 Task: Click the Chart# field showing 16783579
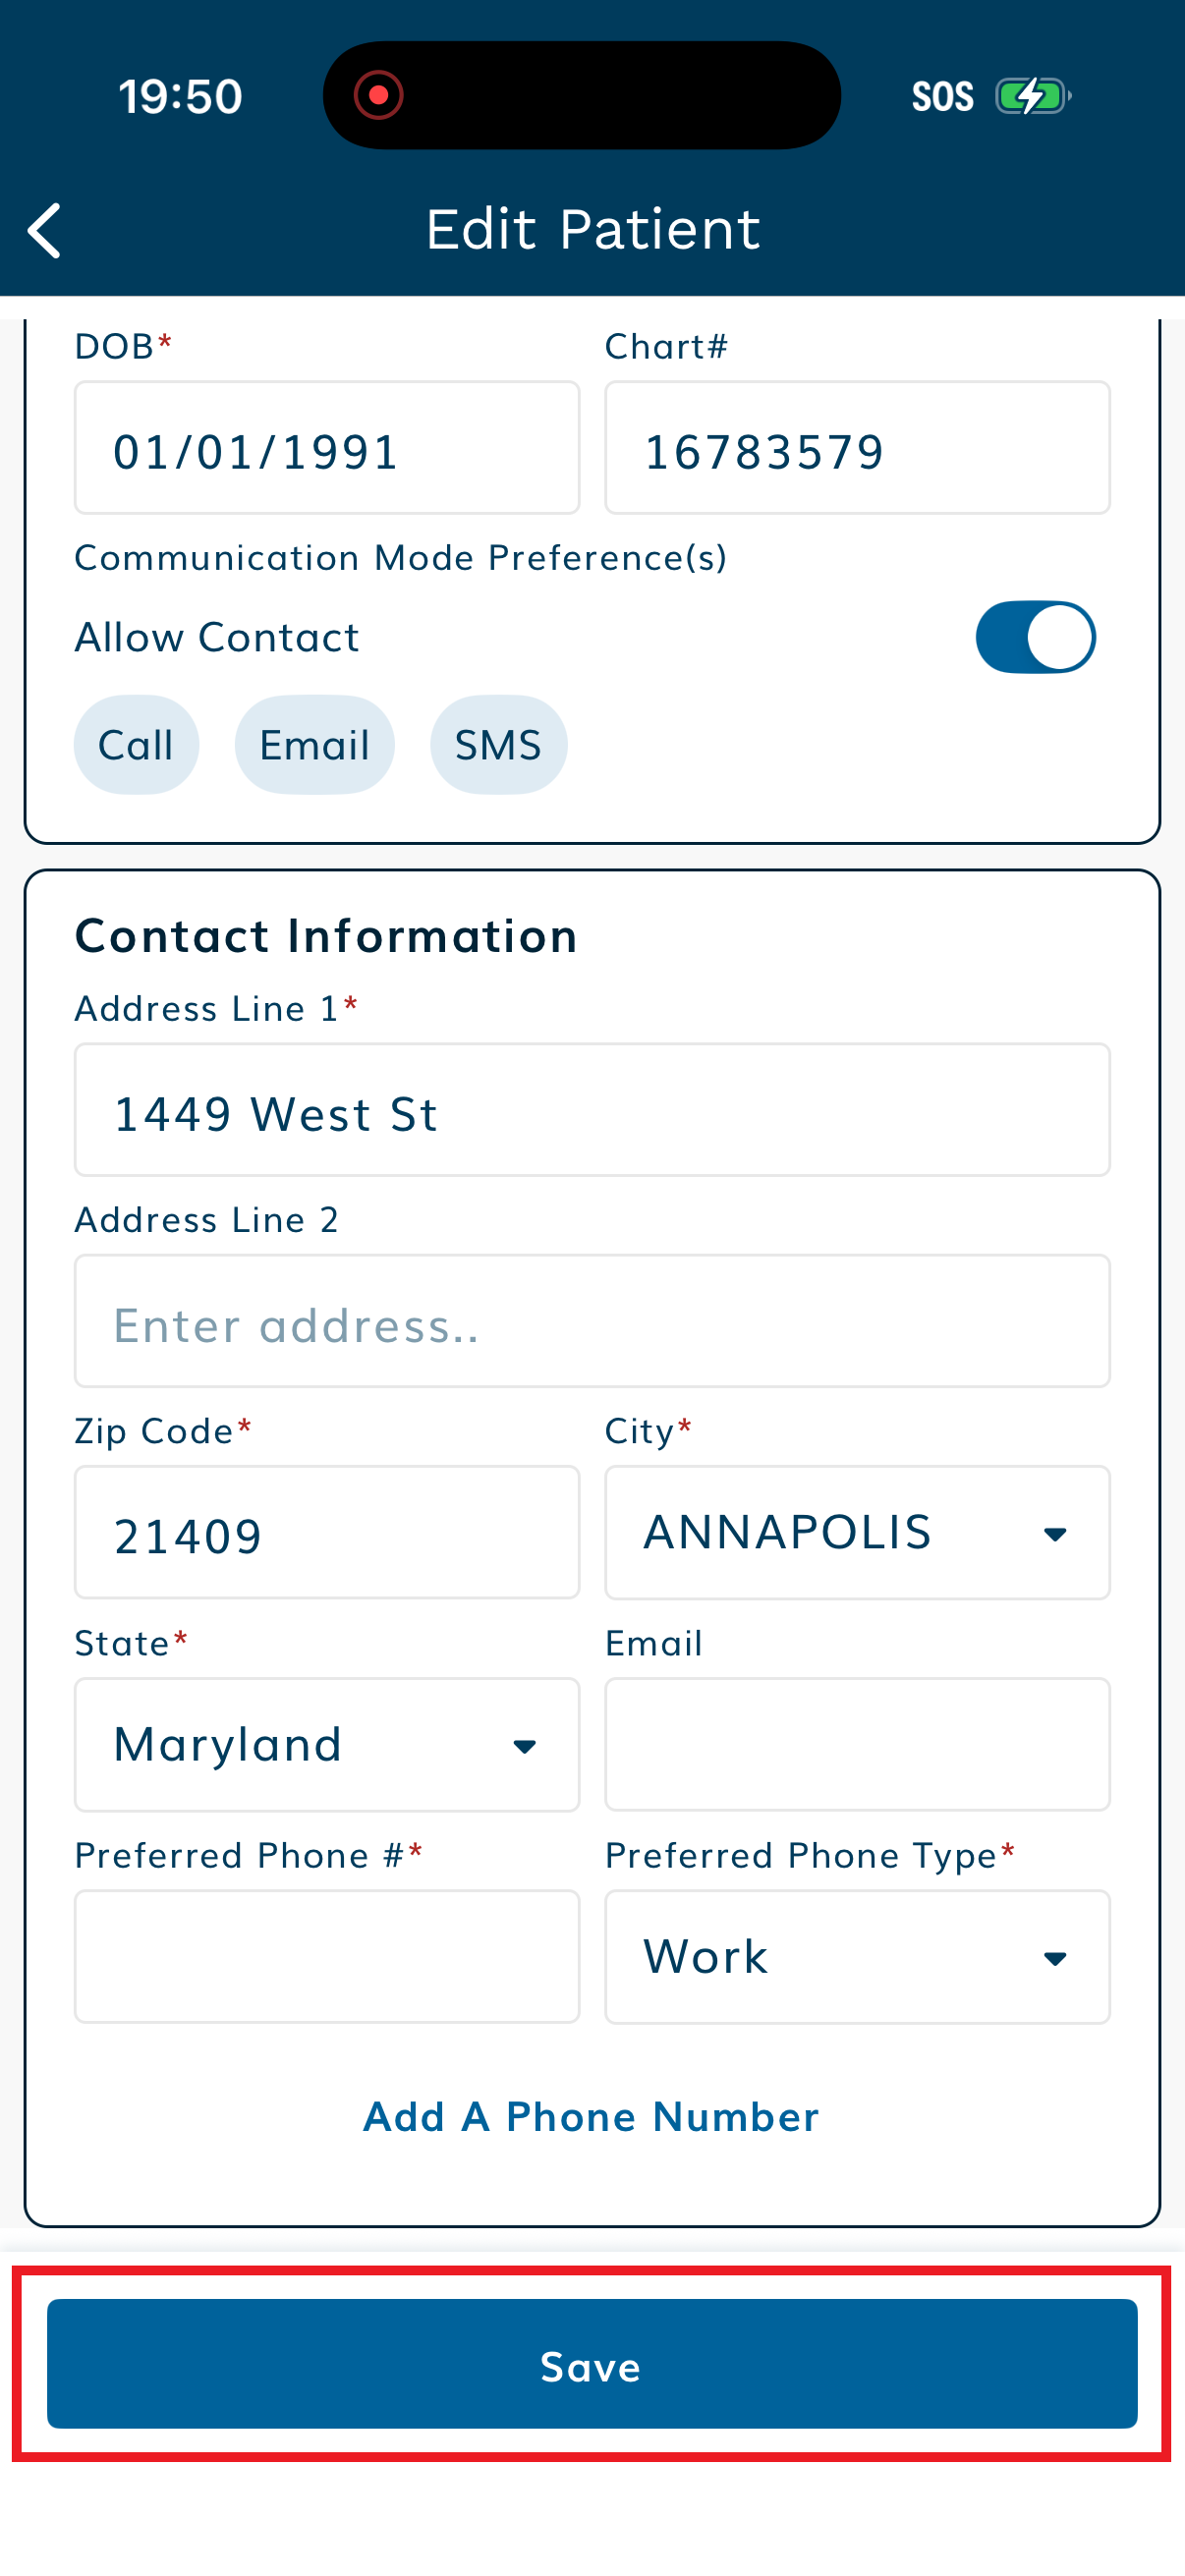tap(856, 447)
